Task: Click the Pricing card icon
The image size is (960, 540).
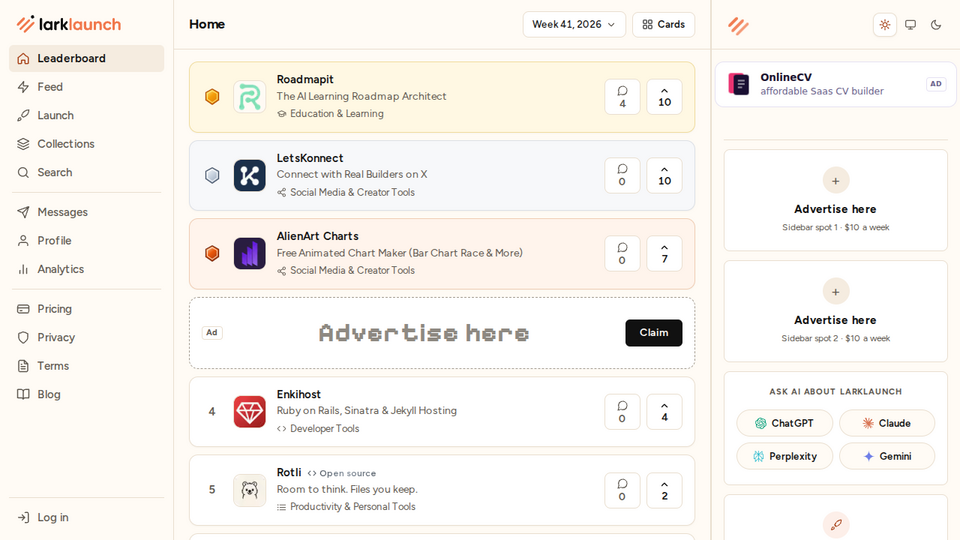Action: (23, 309)
